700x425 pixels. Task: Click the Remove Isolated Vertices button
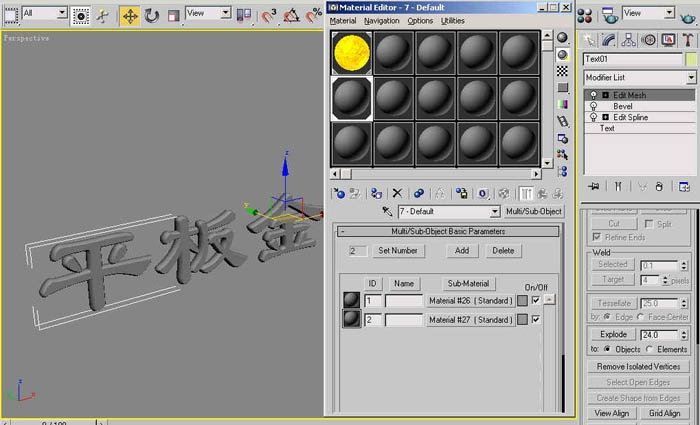click(638, 367)
